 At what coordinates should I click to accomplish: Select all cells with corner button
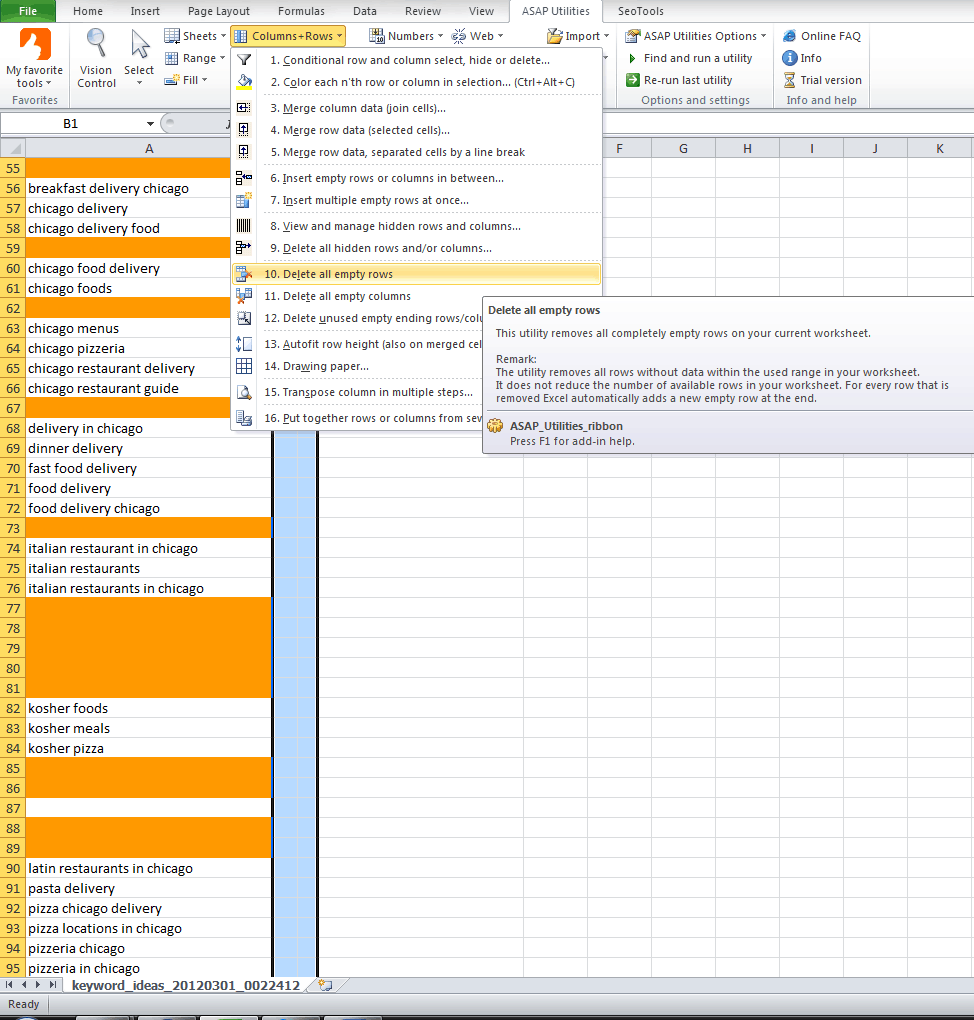tap(12, 148)
